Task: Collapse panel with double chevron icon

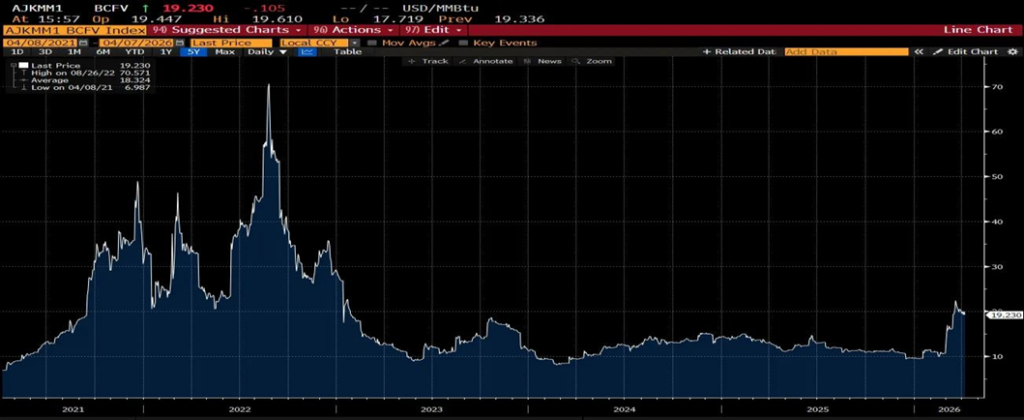Action: [918, 51]
